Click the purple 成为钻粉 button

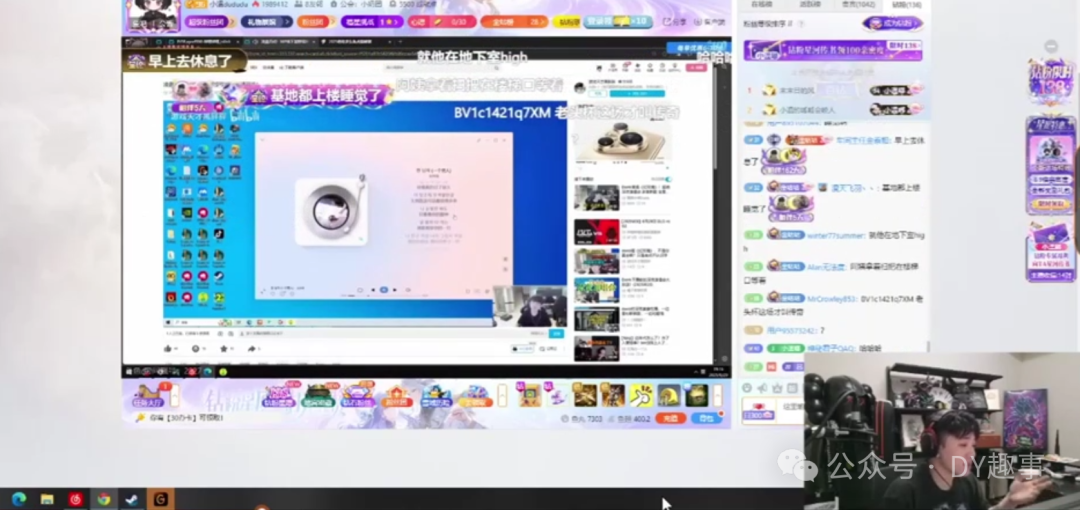(892, 23)
